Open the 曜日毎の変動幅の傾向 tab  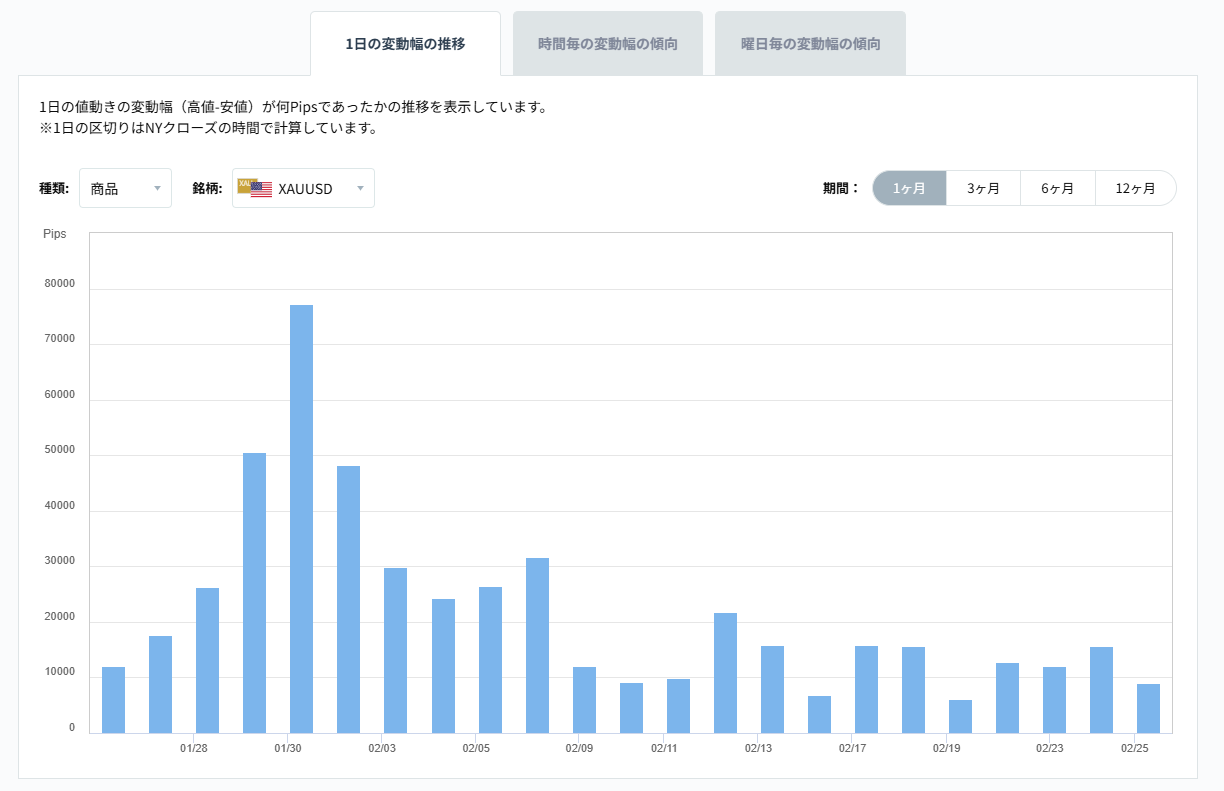tap(809, 42)
